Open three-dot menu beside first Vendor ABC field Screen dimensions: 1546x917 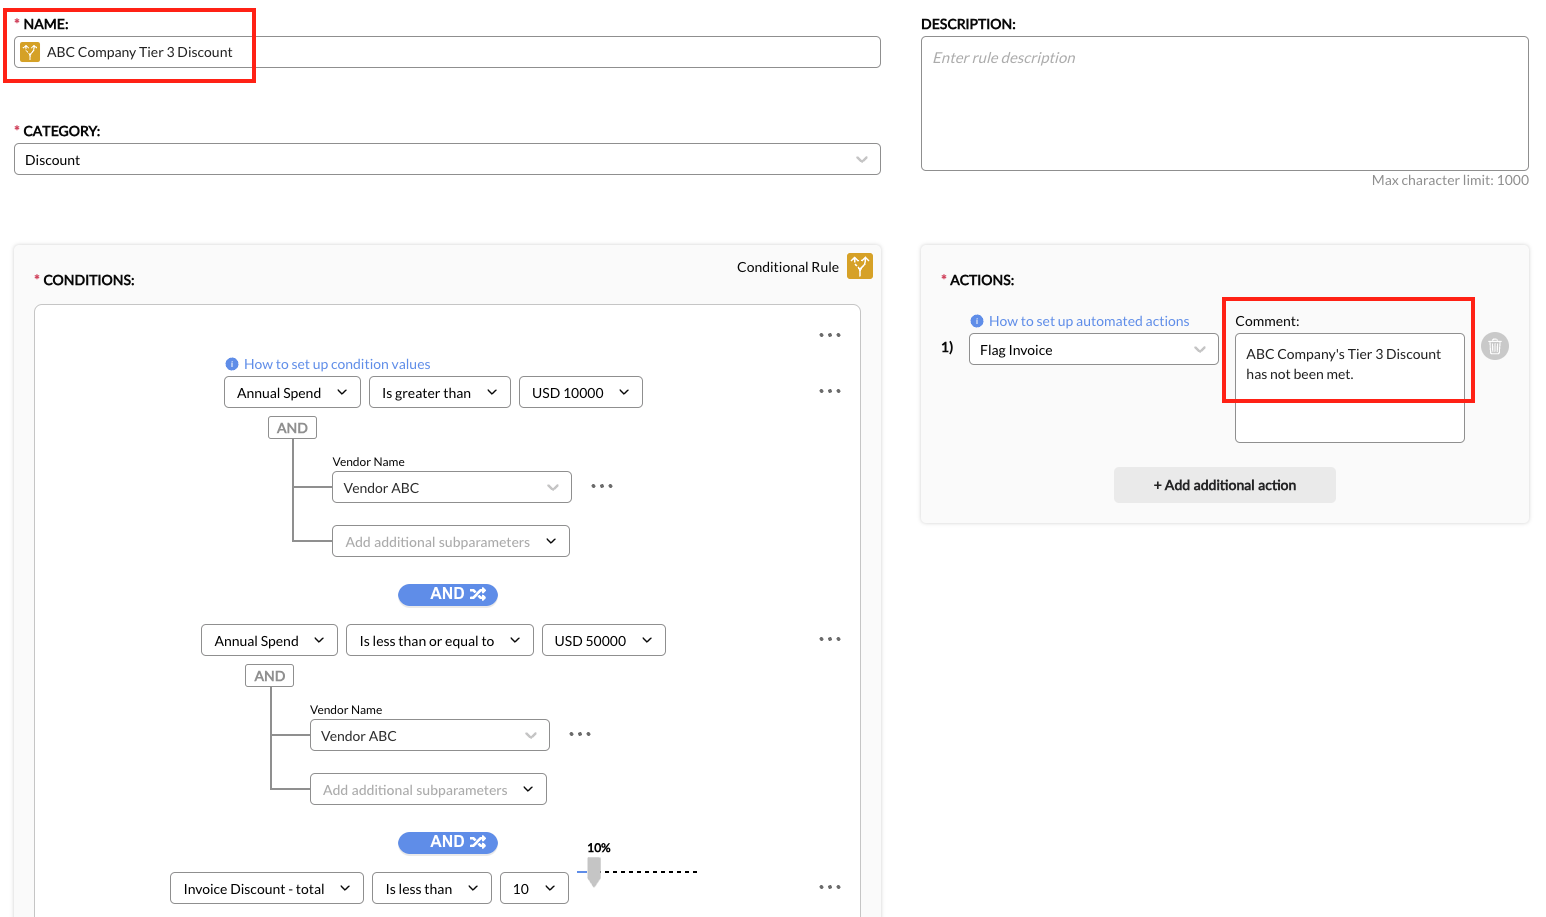601,486
